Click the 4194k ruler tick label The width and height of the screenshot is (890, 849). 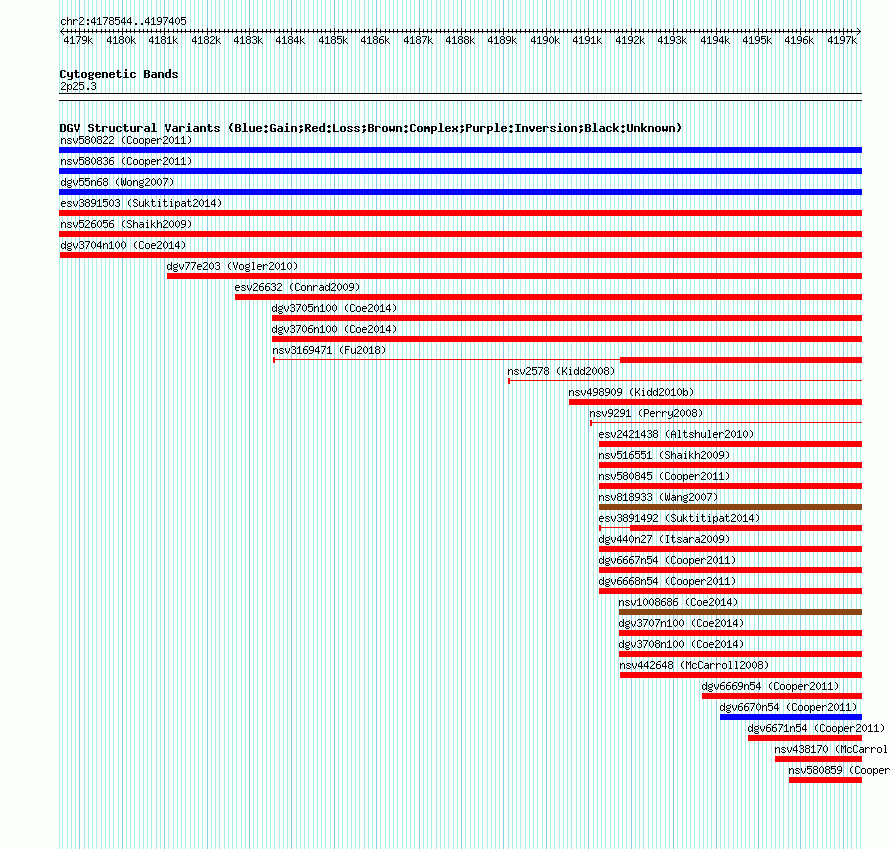715,40
